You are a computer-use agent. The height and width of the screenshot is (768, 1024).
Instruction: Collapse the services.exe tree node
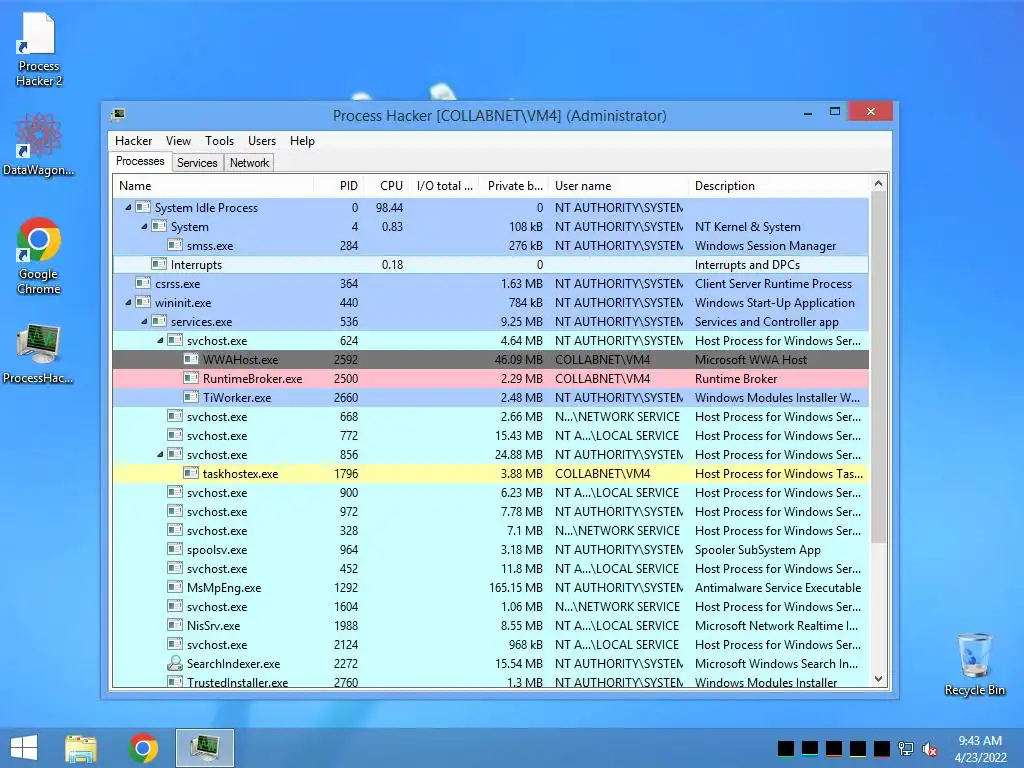pos(144,321)
